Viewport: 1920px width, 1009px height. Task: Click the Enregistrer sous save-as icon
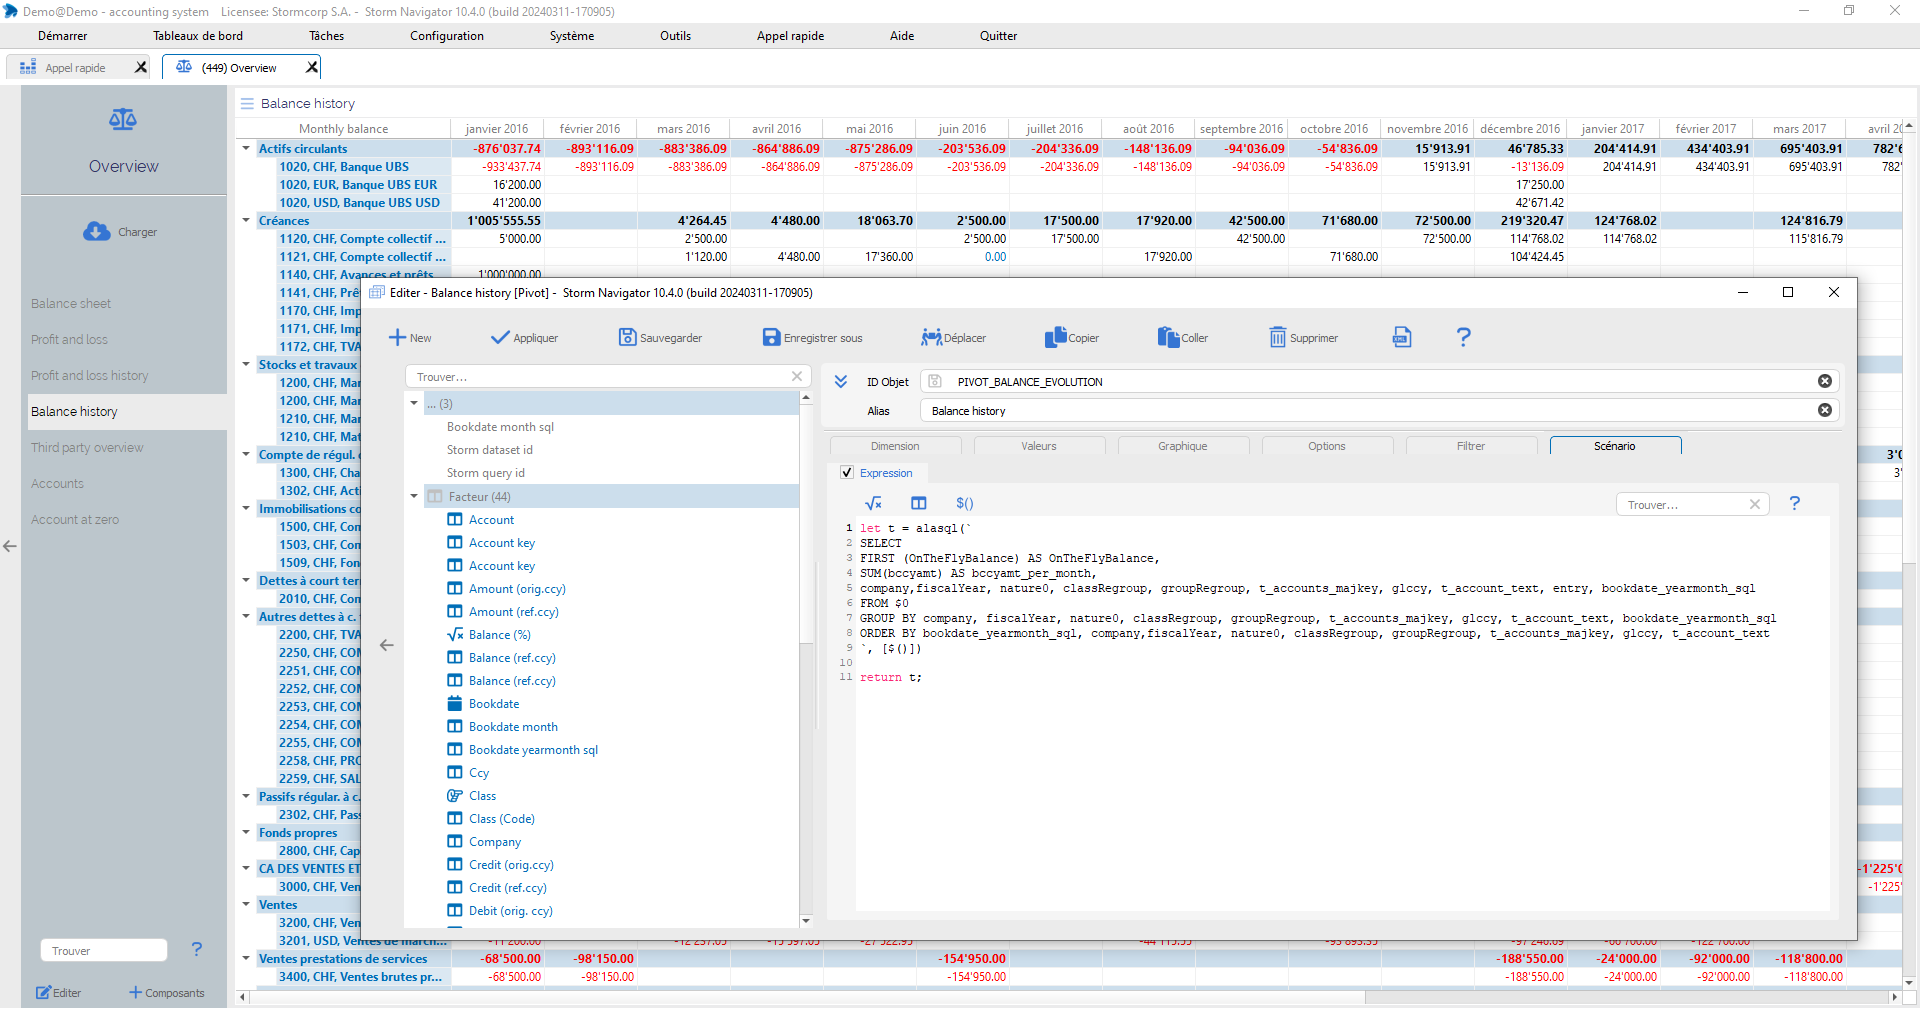[x=771, y=338]
